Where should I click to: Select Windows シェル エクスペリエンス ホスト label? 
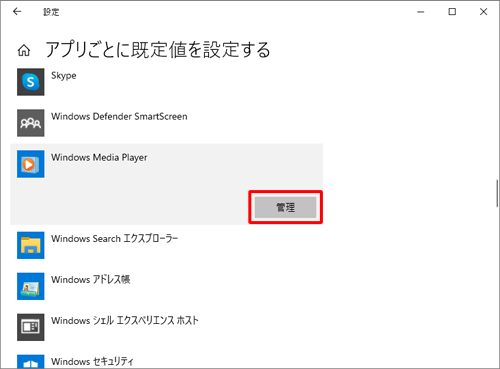(125, 320)
